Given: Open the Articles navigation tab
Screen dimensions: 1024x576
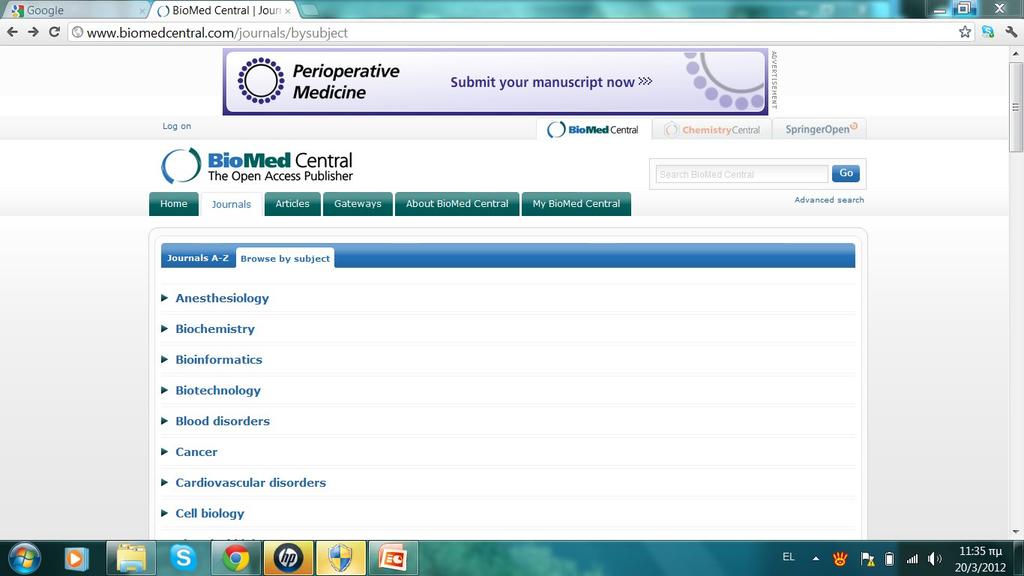Looking at the screenshot, I should [x=293, y=204].
